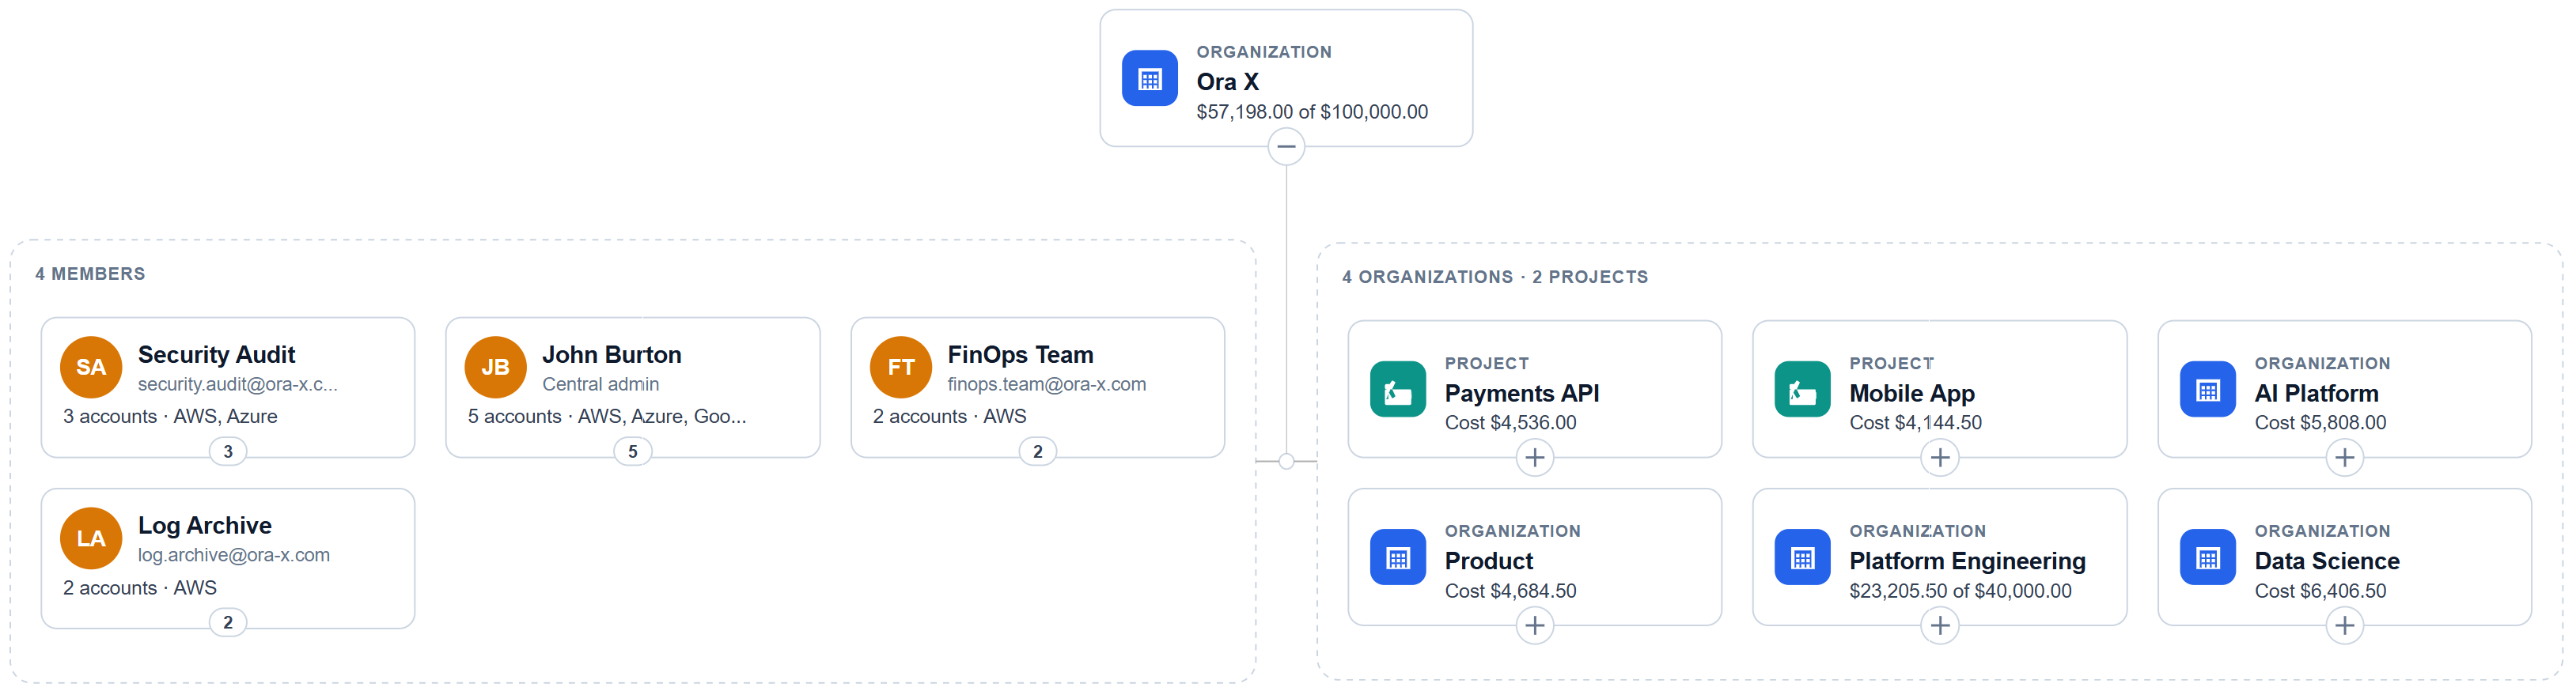Click Cost $4,684.50 on Product

[x=1510, y=591]
